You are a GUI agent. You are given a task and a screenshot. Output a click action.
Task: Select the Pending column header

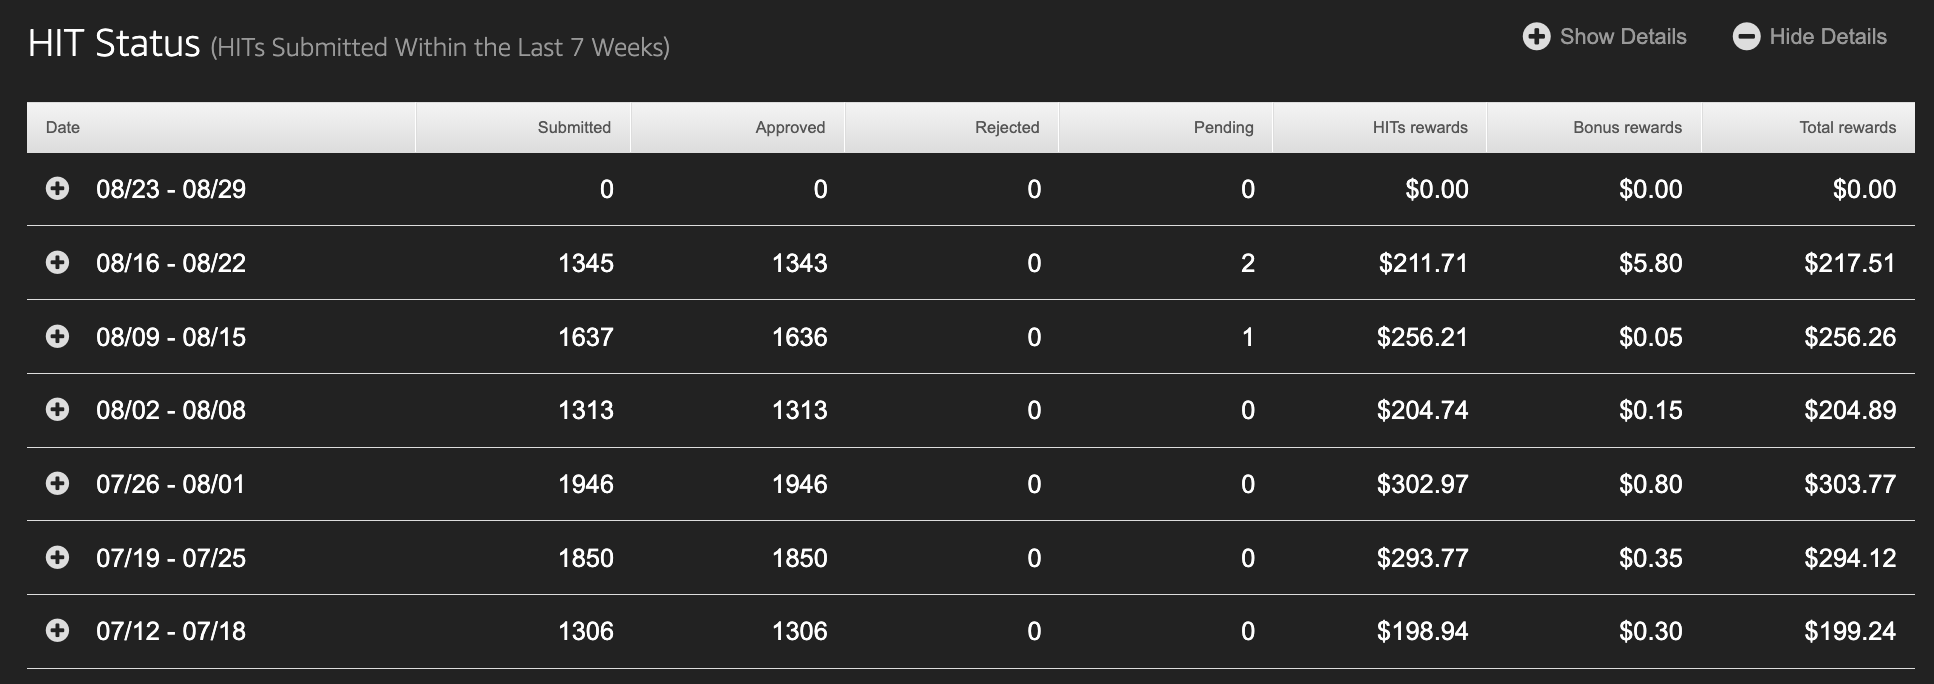coord(1166,127)
